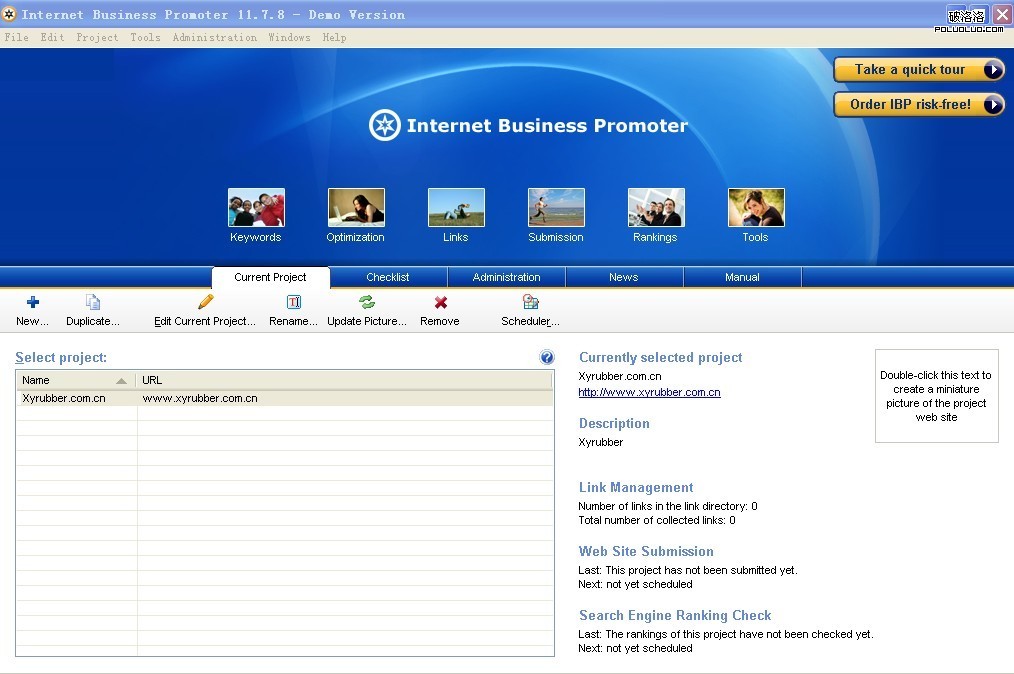Open the Administration menu in menu bar

click(x=214, y=37)
